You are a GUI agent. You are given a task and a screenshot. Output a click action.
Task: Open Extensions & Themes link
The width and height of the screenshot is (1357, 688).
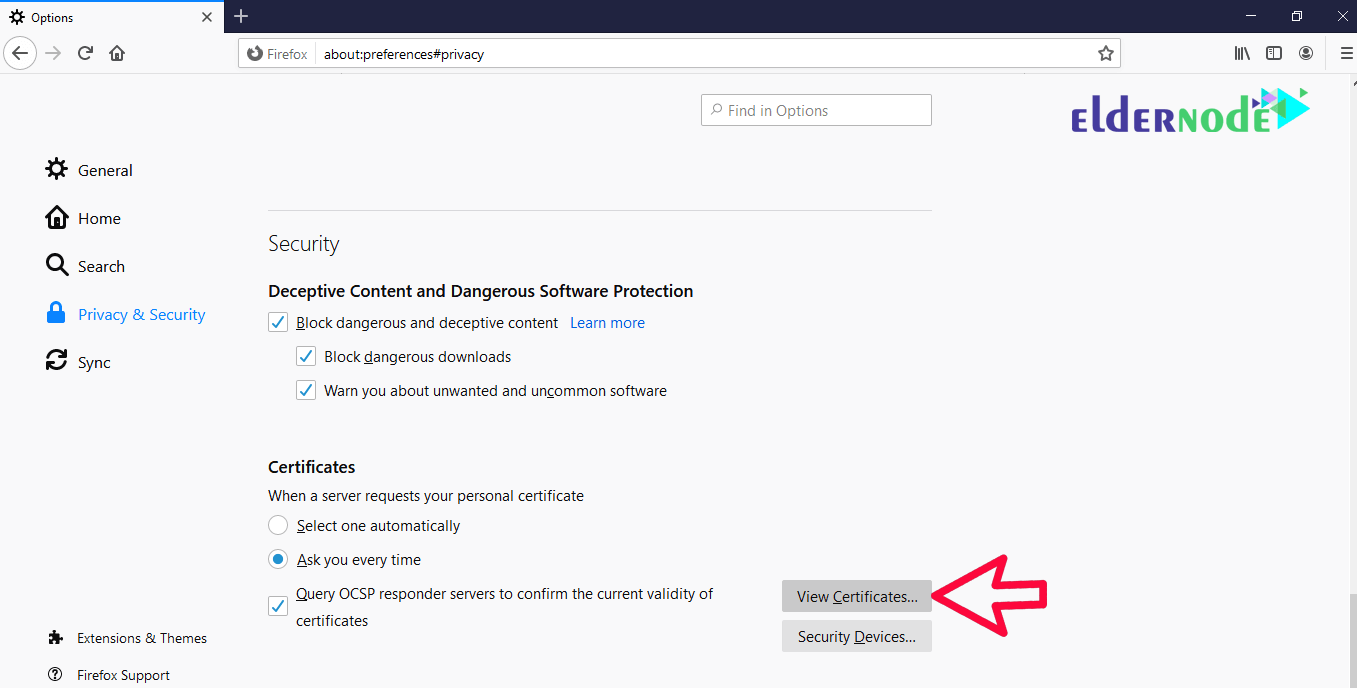[142, 638]
